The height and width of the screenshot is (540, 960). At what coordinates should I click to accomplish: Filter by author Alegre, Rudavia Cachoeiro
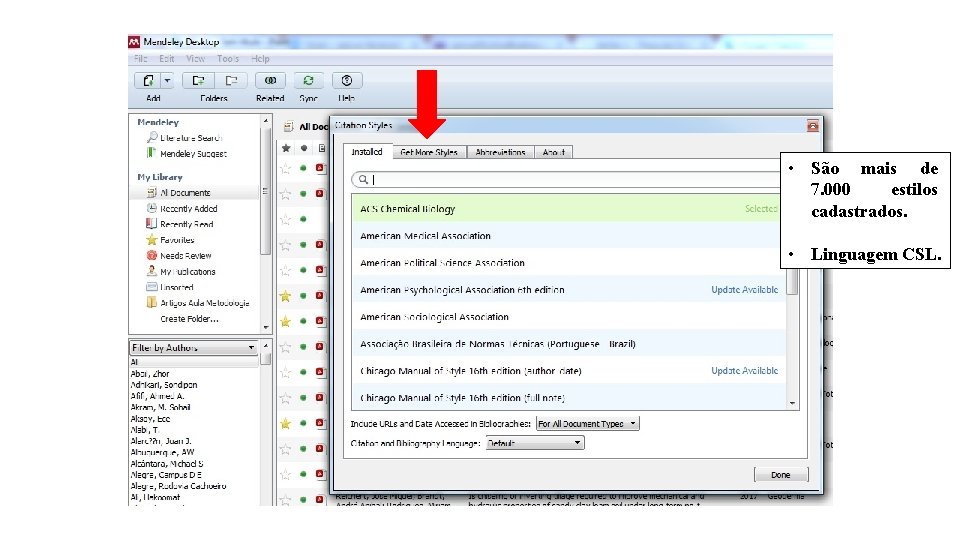[x=178, y=486]
